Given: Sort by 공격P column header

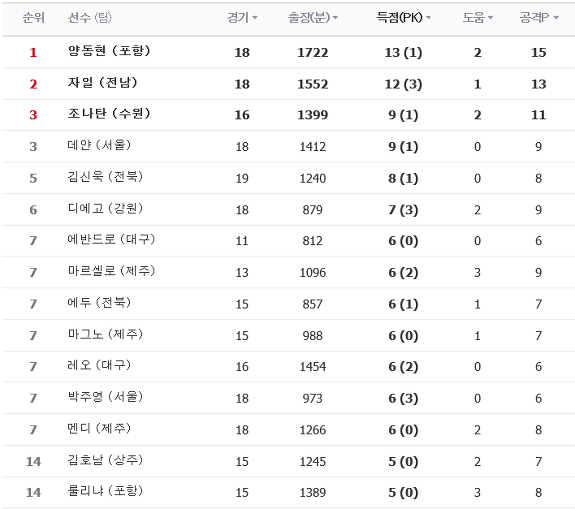Looking at the screenshot, I should pos(539,17).
